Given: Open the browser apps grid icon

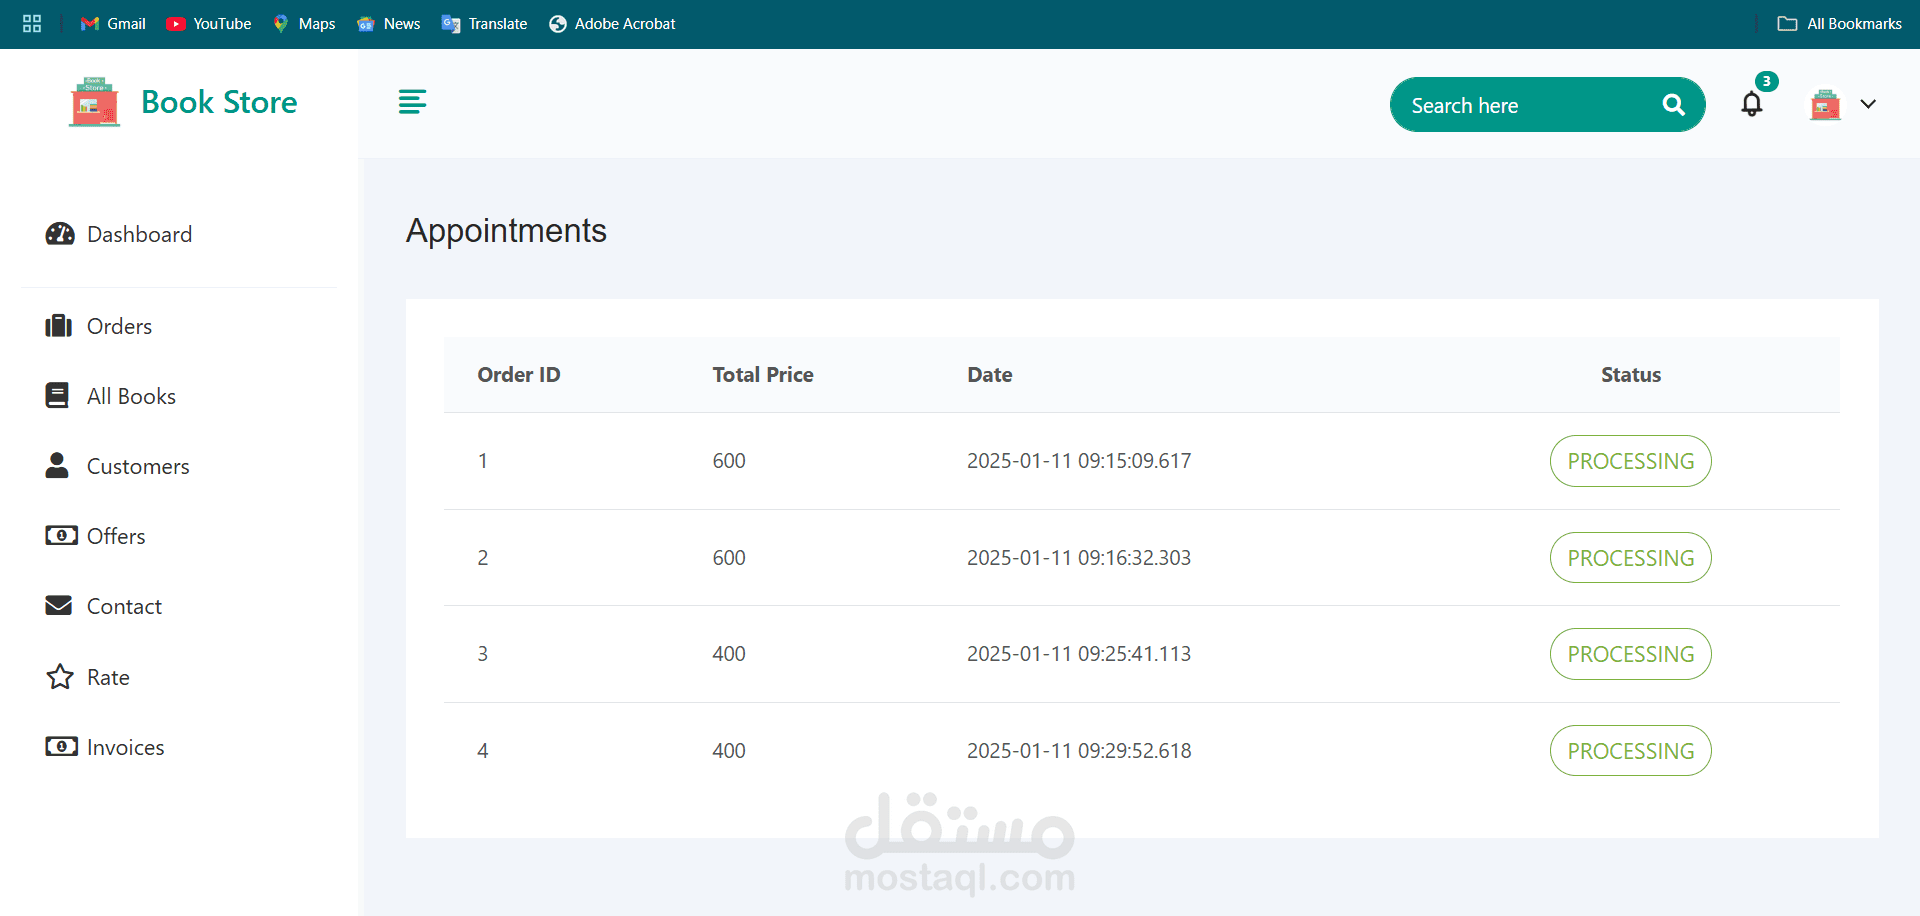Looking at the screenshot, I should pos(32,24).
